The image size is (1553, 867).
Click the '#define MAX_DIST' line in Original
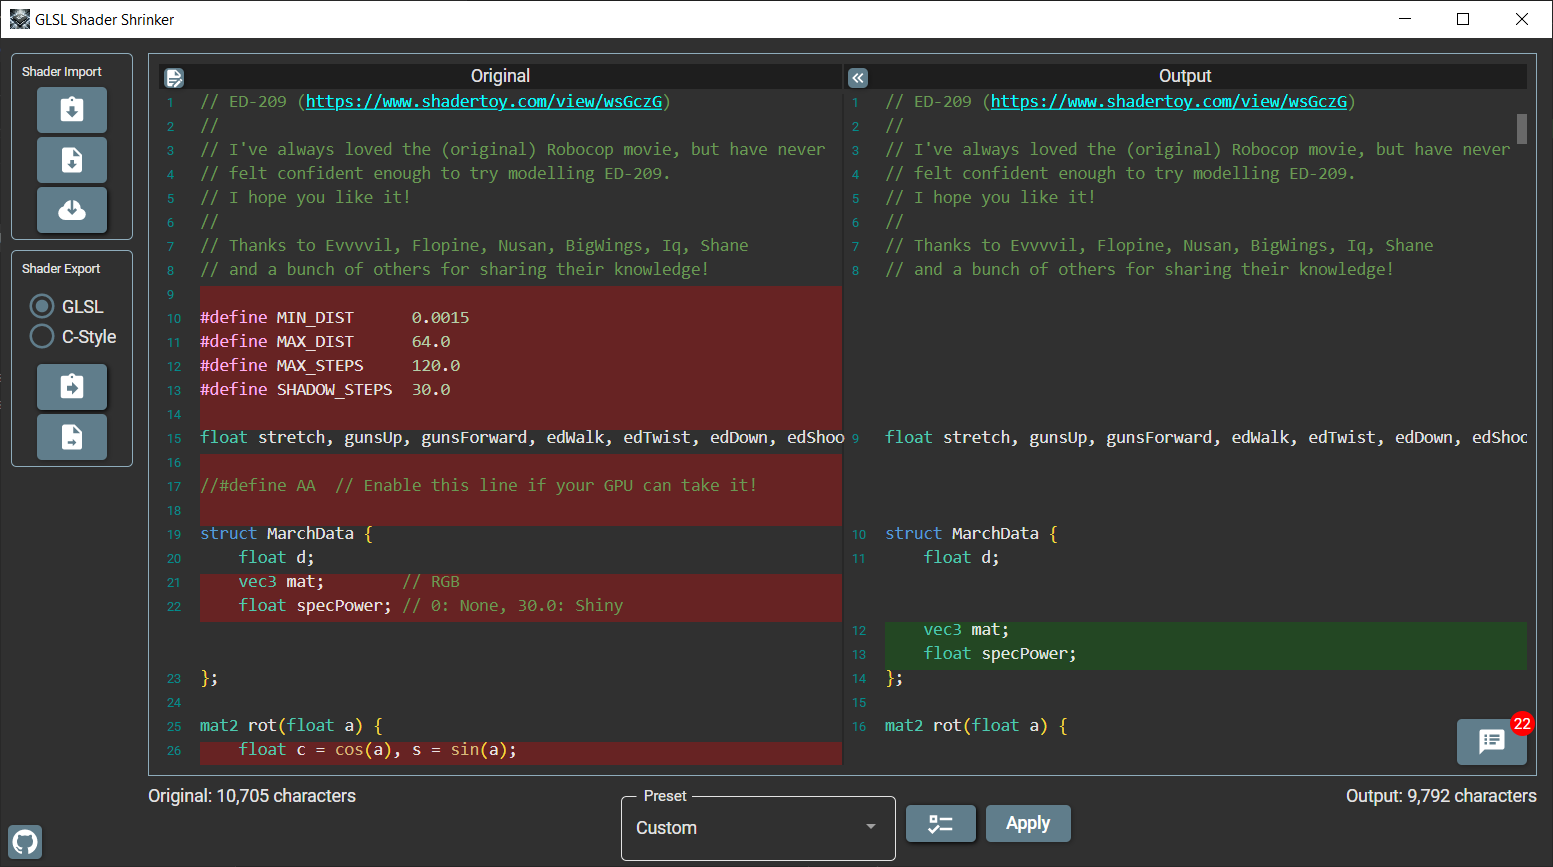[x=326, y=341]
